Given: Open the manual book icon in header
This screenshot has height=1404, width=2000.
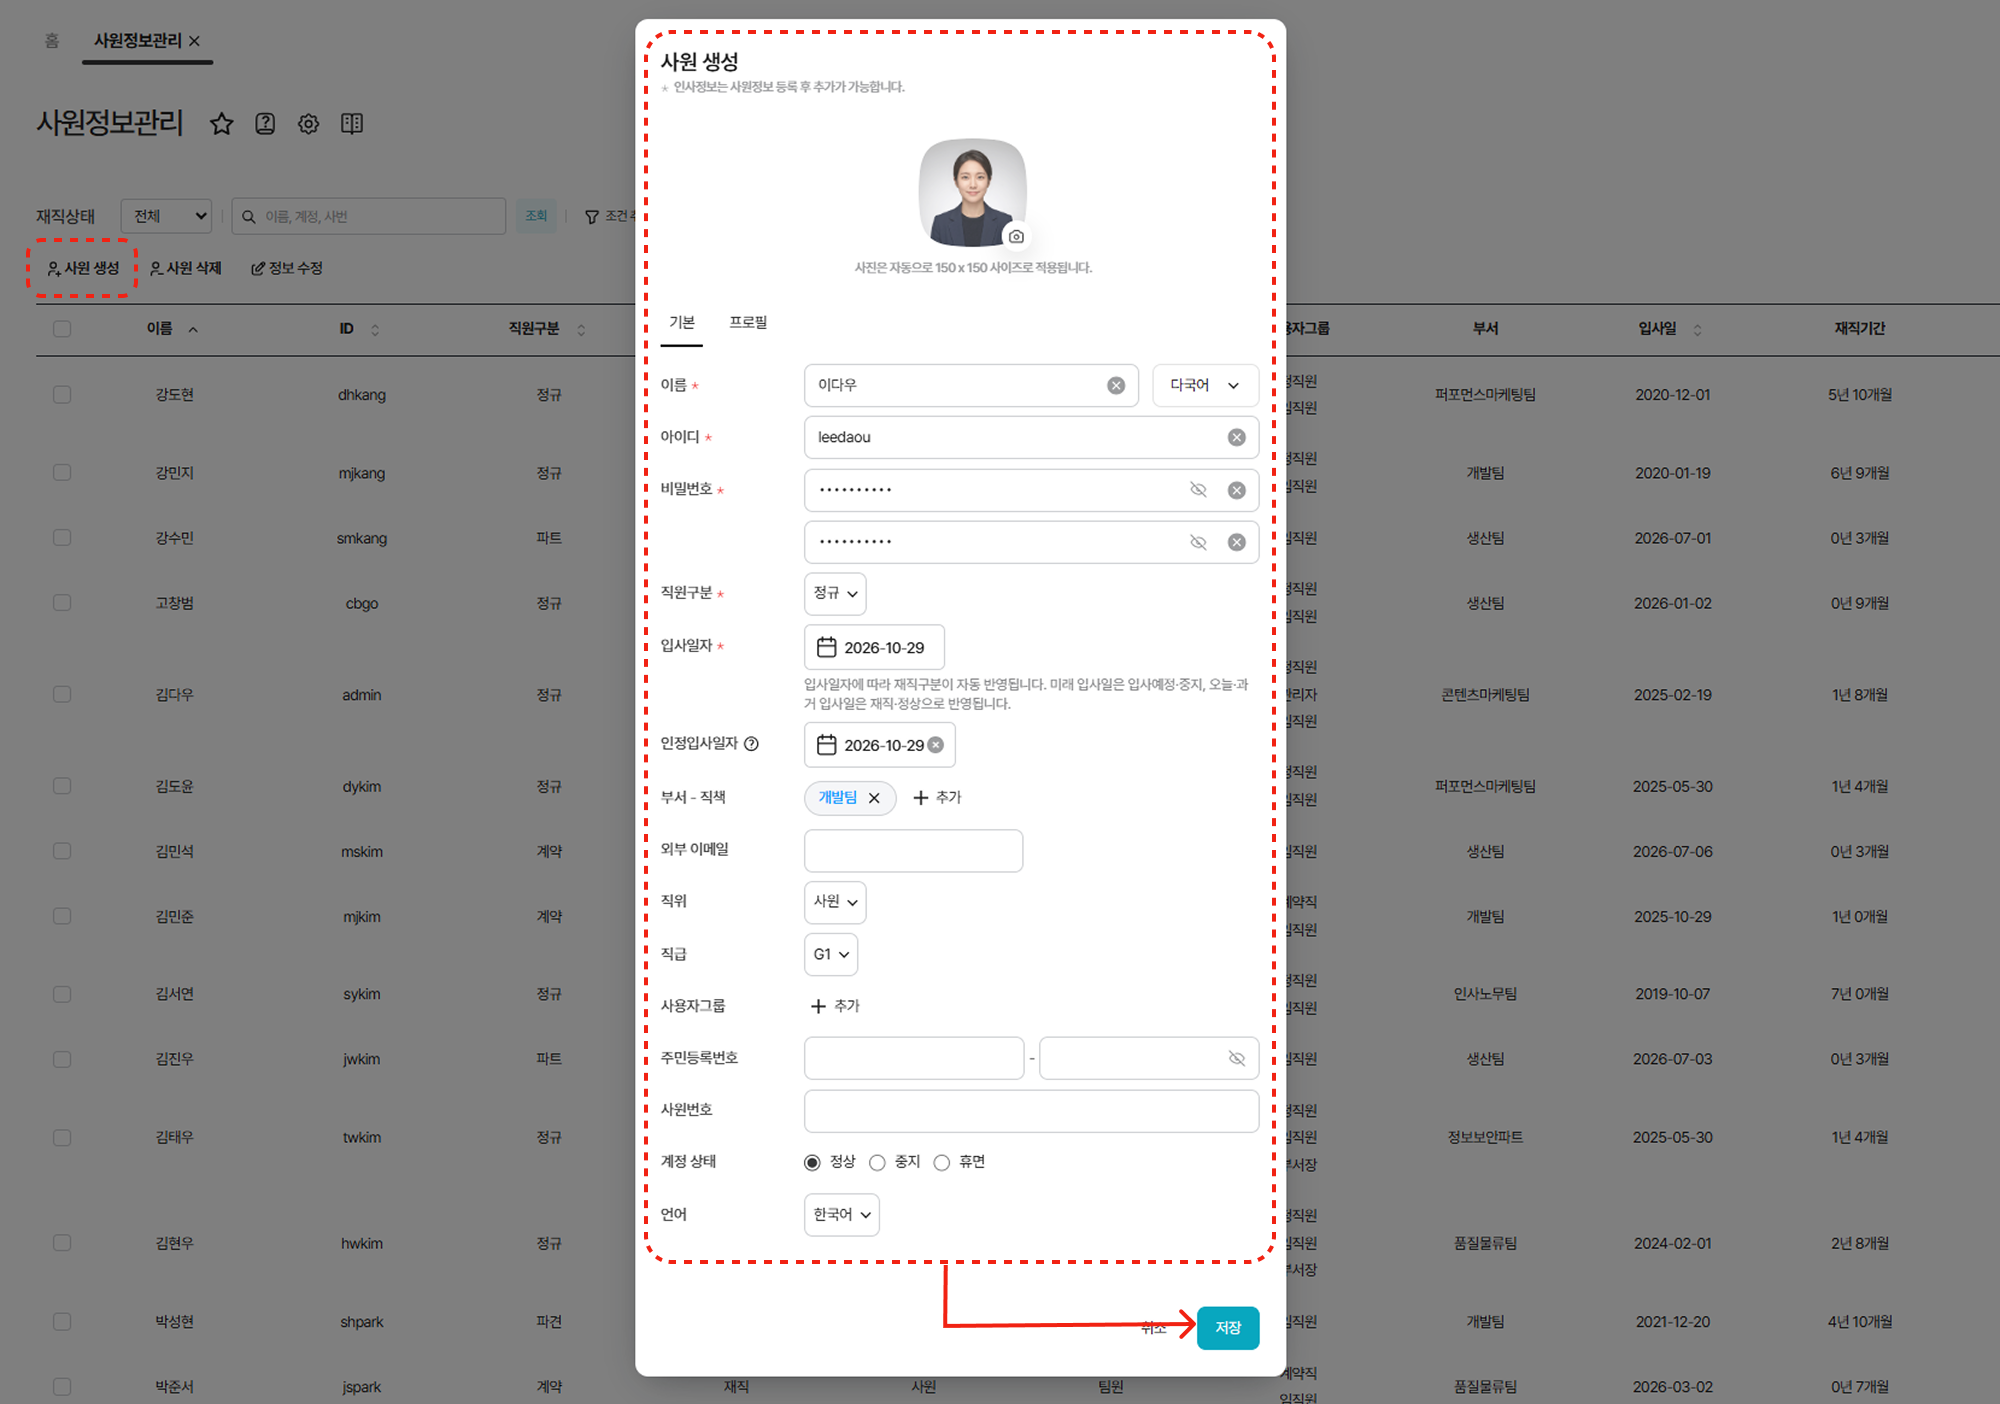Looking at the screenshot, I should tap(352, 124).
